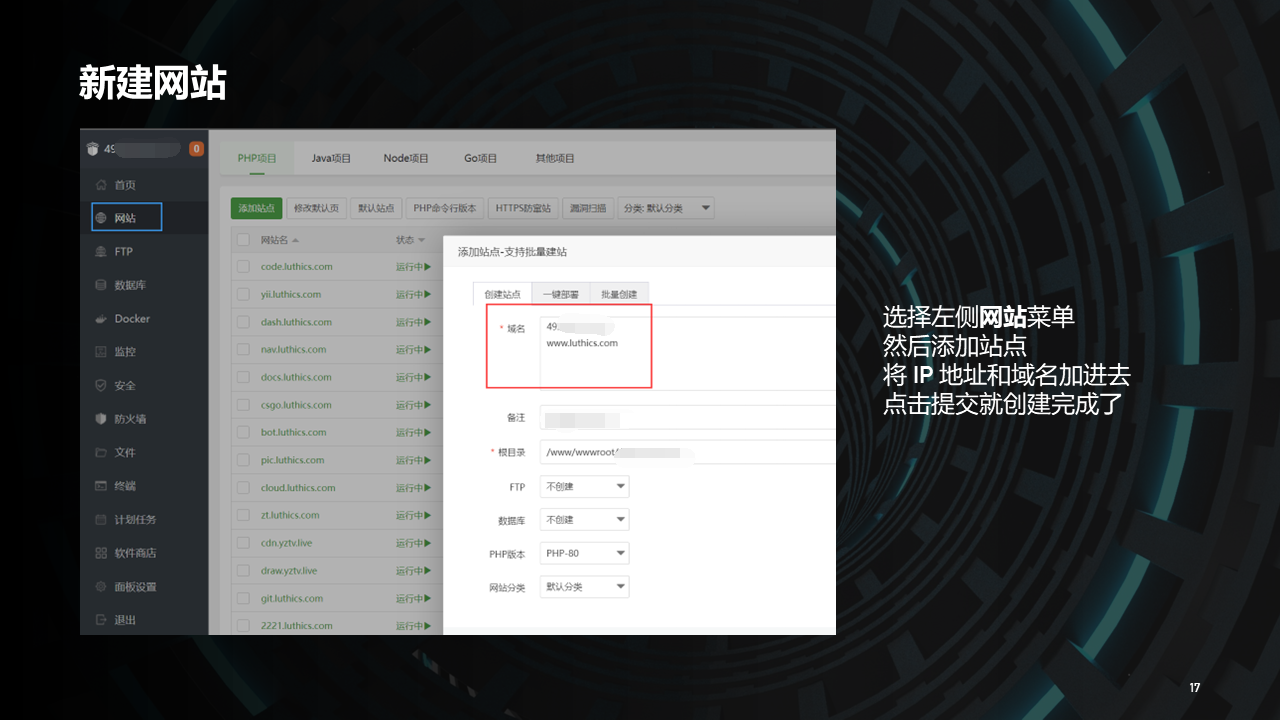Click the 软件商店 grid icon
The height and width of the screenshot is (720, 1280).
pos(100,553)
